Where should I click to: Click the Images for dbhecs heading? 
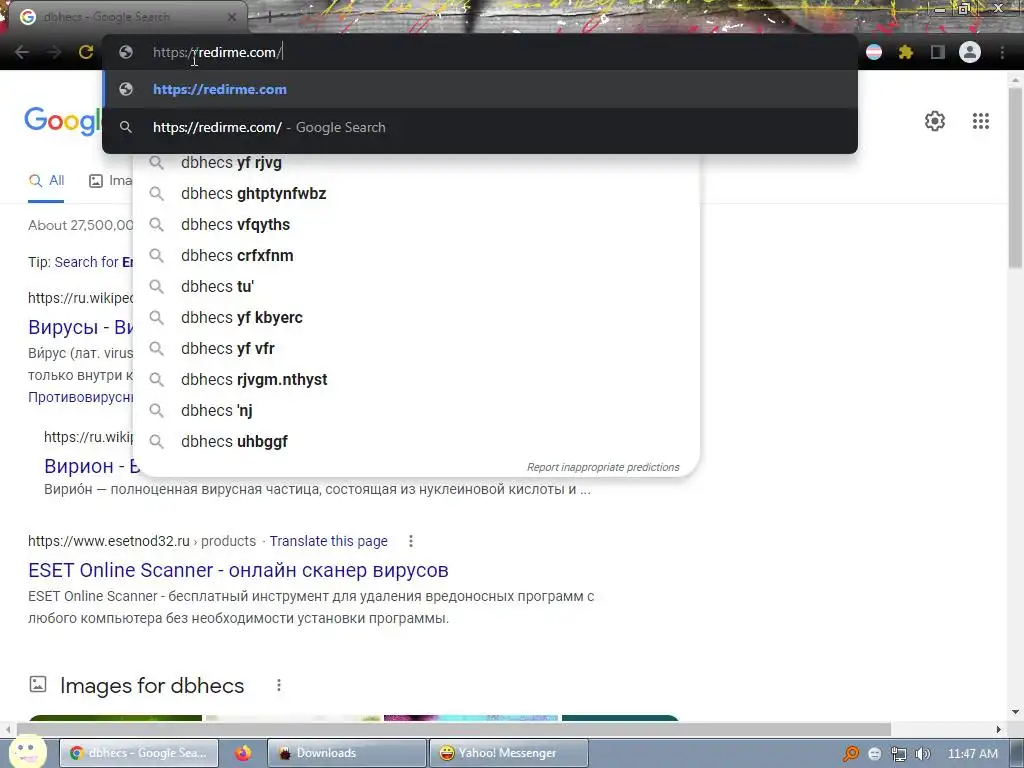point(152,686)
